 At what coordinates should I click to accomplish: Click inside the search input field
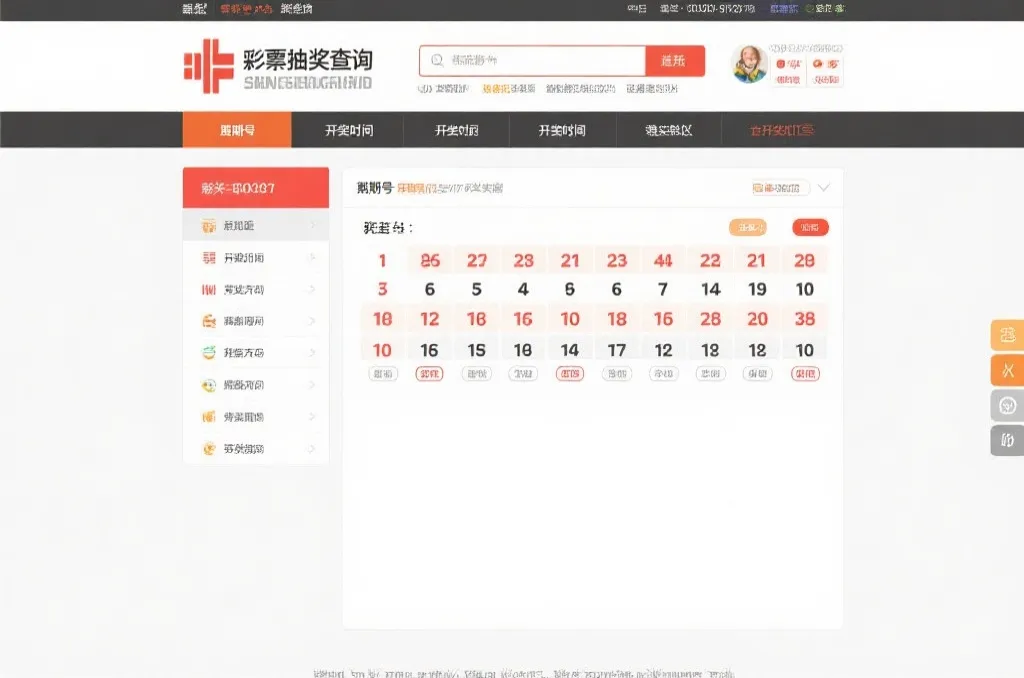(540, 60)
